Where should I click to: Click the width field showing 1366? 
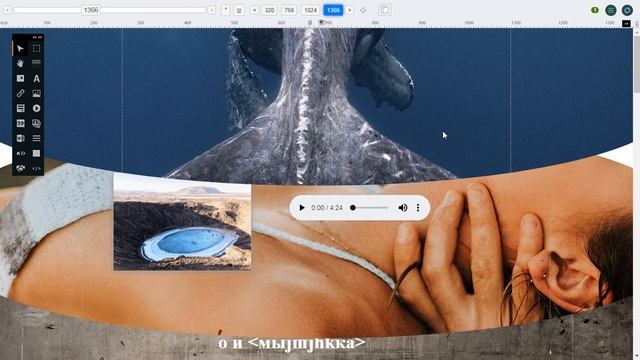pos(91,10)
